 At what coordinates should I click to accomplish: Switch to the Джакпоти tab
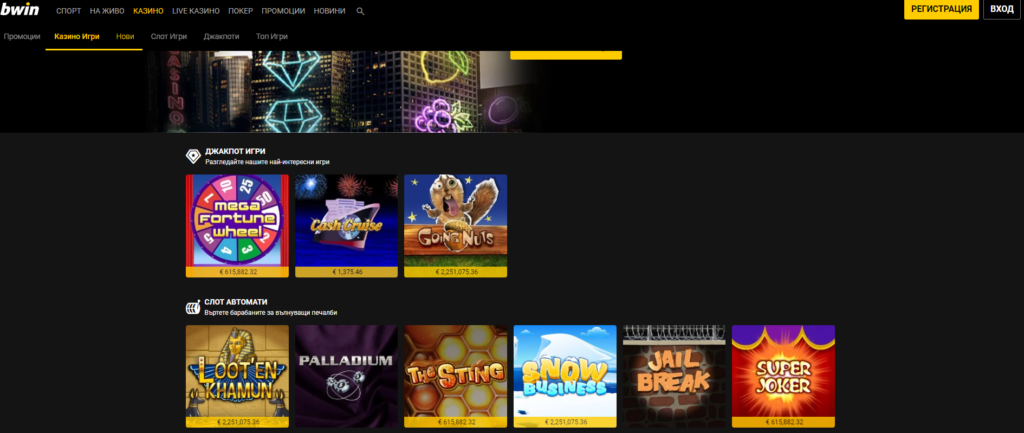coord(221,36)
